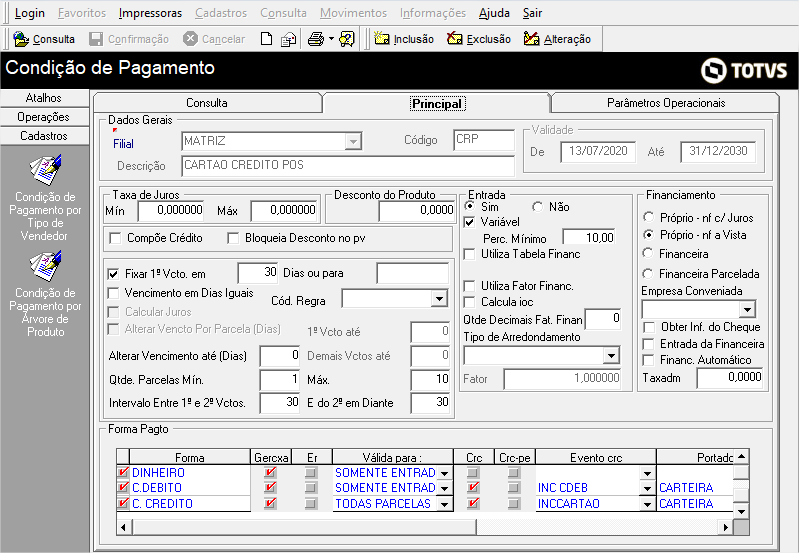
Task: Open Válida para dropdown in C.DEBITO row
Action: pos(445,488)
